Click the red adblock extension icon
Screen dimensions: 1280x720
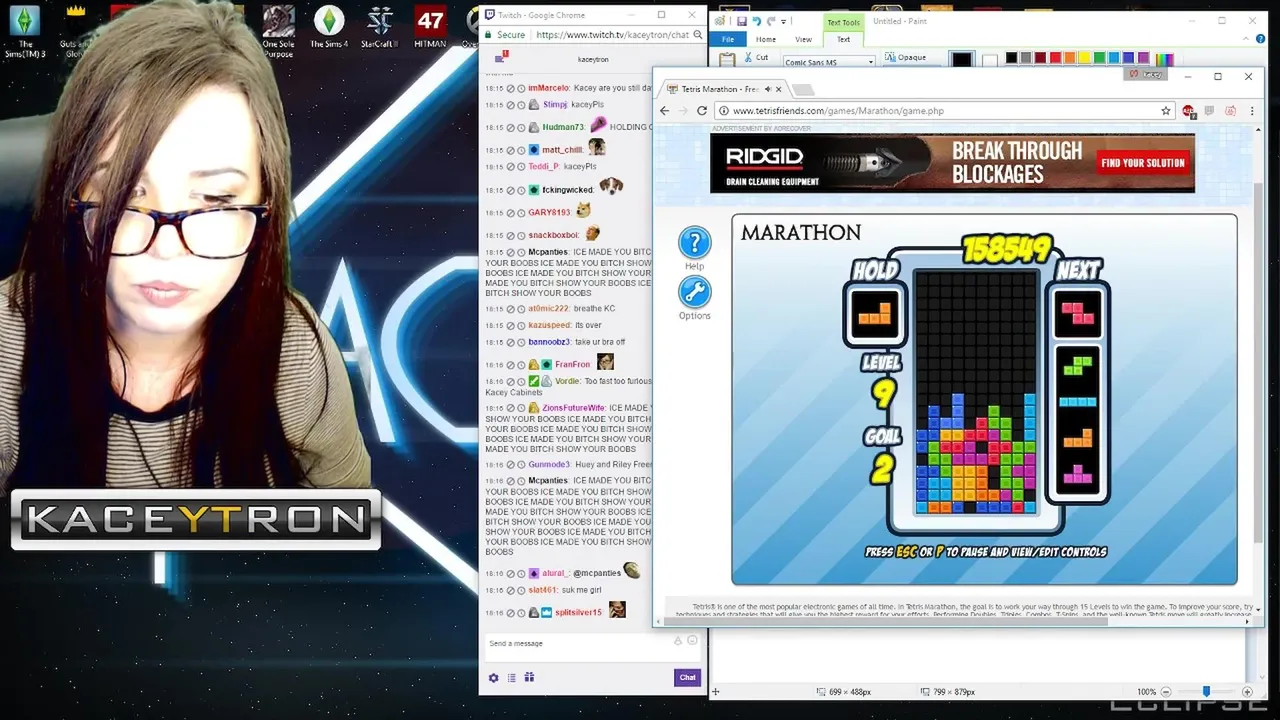coord(1188,111)
